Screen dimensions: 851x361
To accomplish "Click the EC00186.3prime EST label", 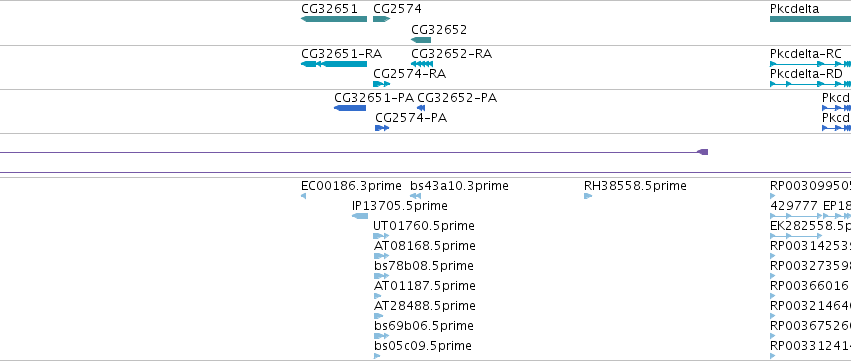I will click(x=351, y=186).
